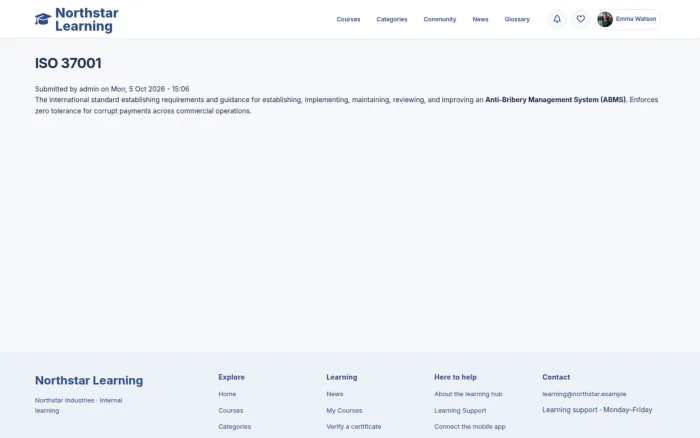Open My Courses in the footer
Screen dimensions: 700x438
[x=344, y=410]
